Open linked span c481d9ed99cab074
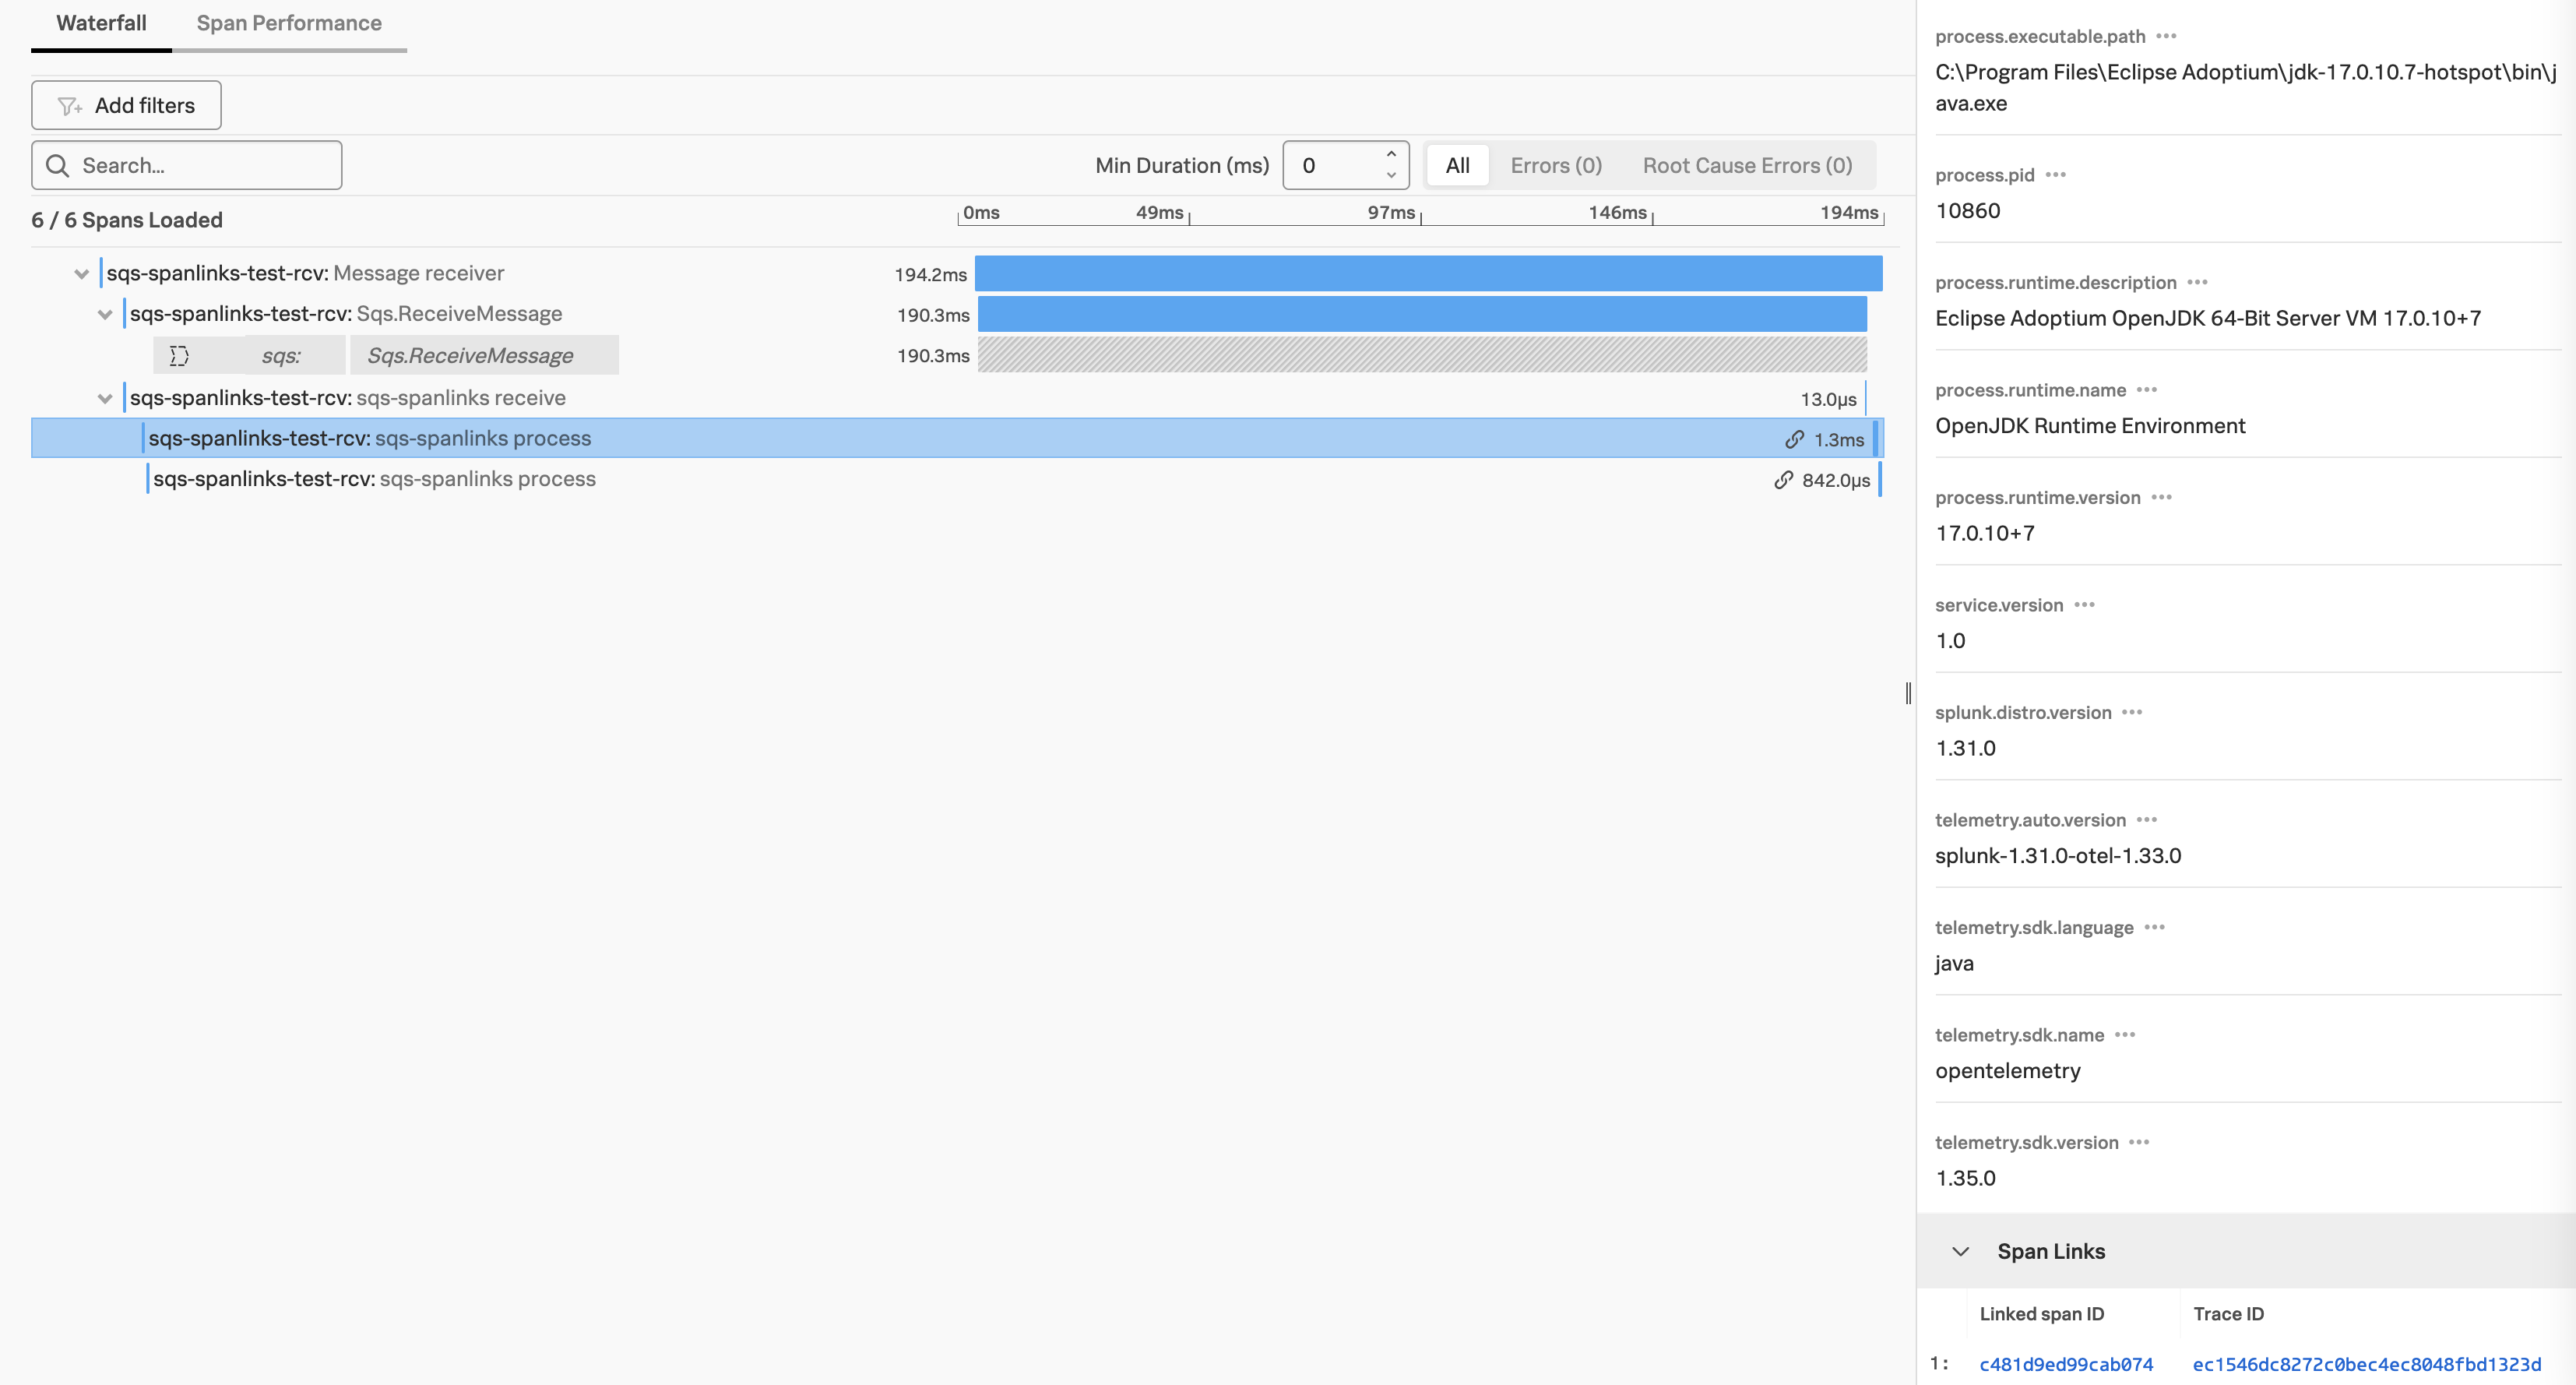The width and height of the screenshot is (2576, 1385). click(2064, 1363)
